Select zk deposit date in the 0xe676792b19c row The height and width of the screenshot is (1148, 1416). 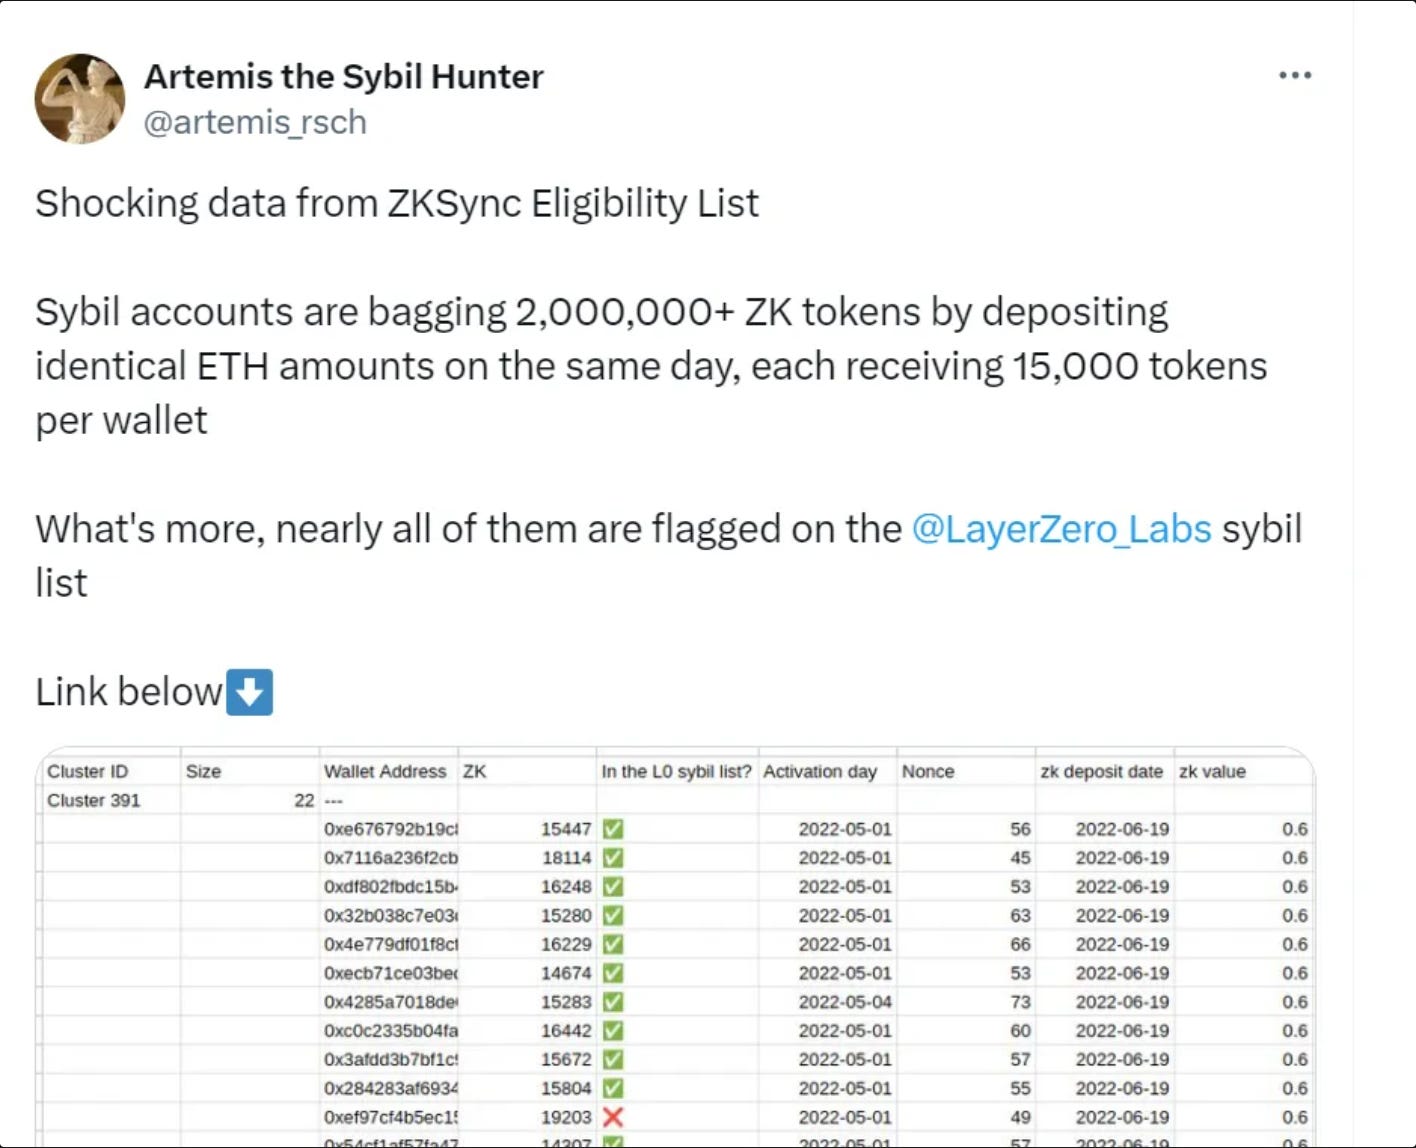pos(1122,829)
